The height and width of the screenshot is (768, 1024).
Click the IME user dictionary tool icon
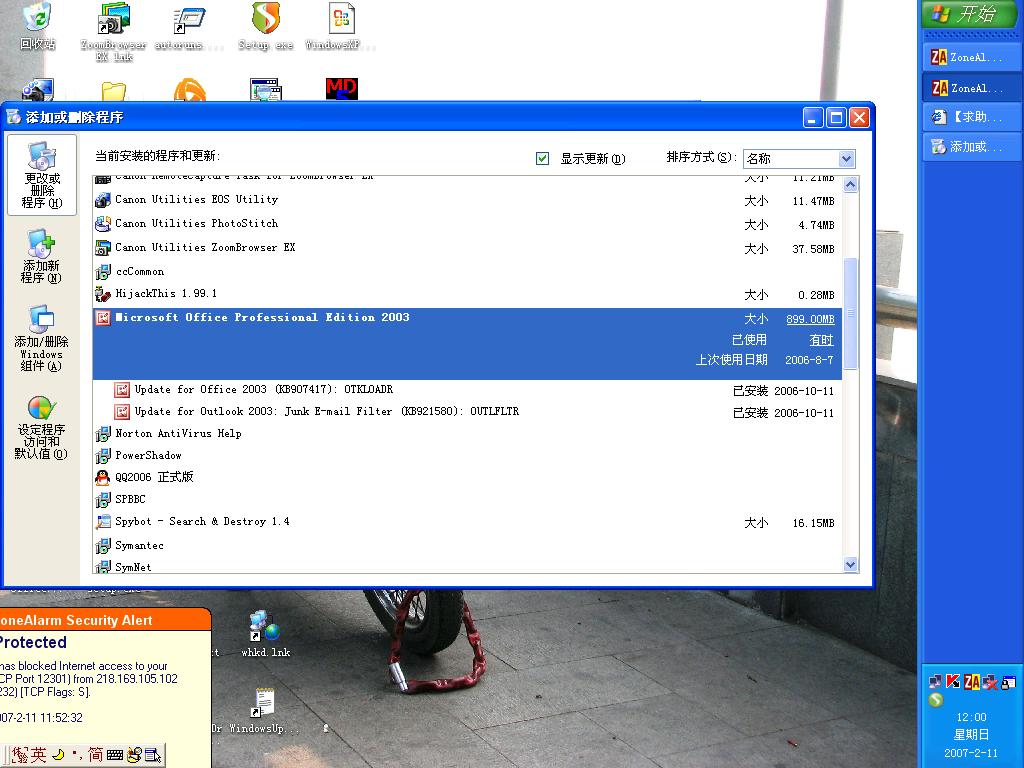click(135, 755)
